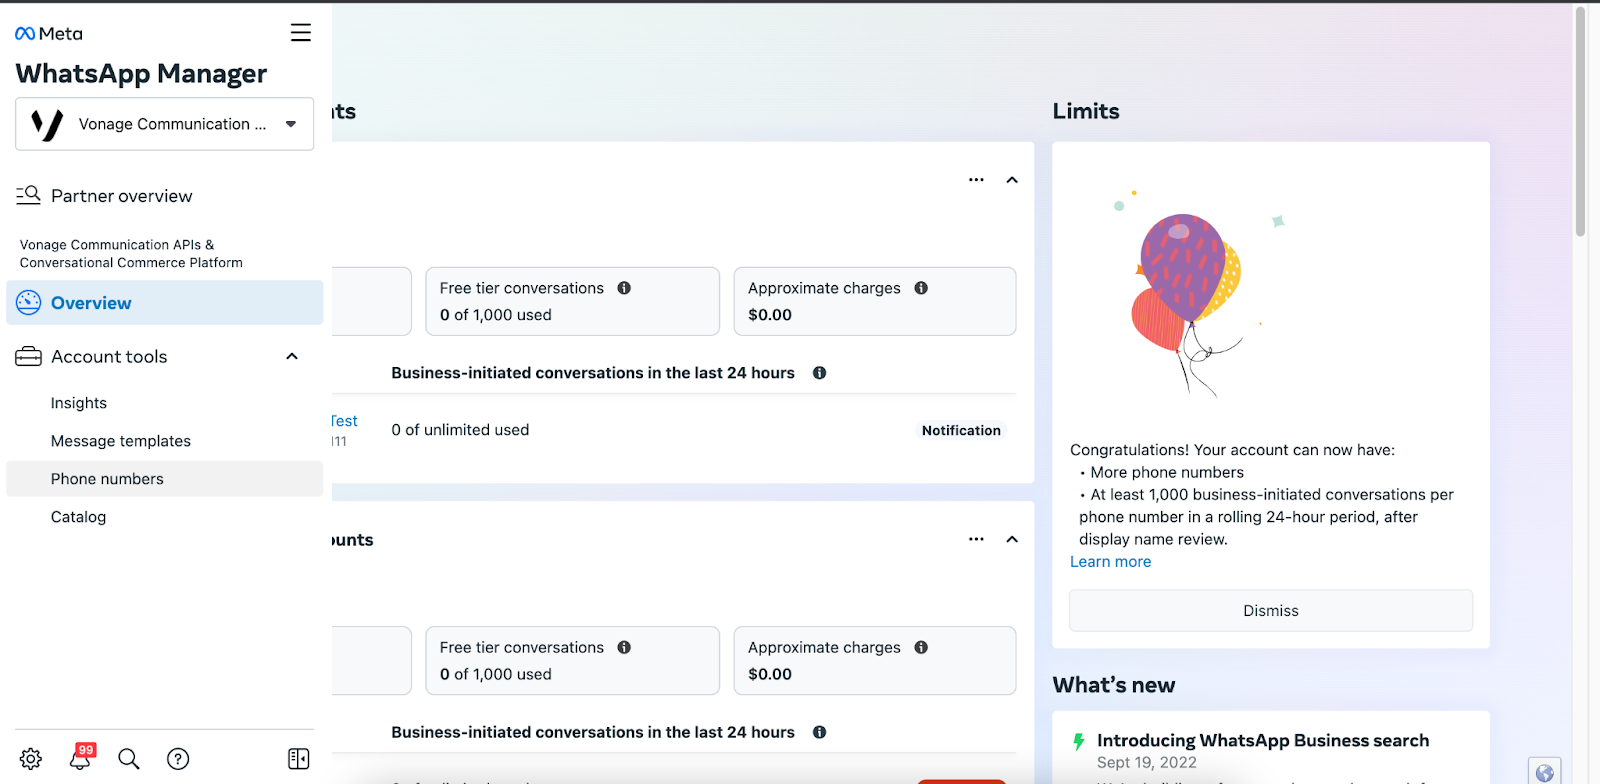1600x784 pixels.
Task: Open the Test phone number link
Action: pos(344,421)
